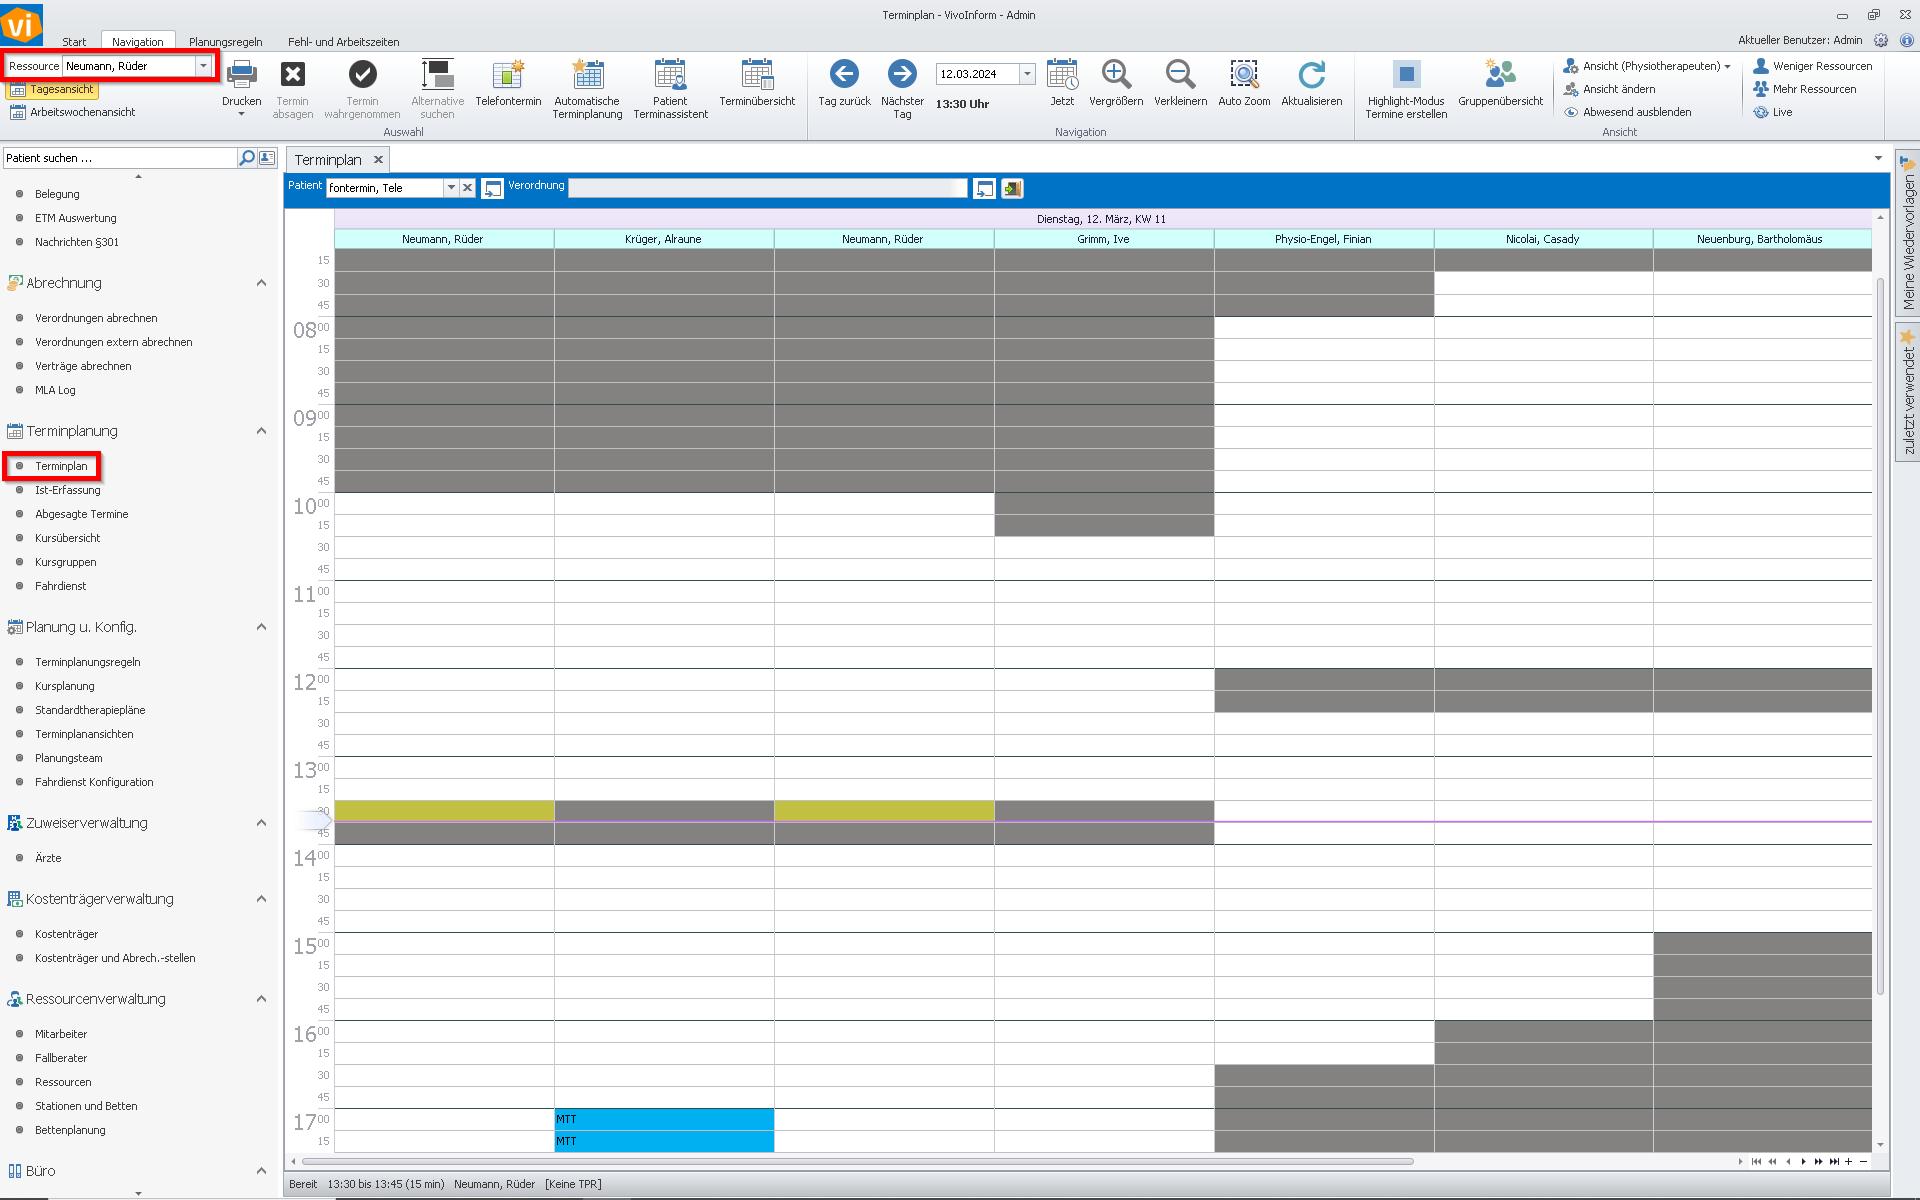Viewport: 1920px width, 1200px height.
Task: Click the blue MTT appointment at 17:00
Action: 663,1119
